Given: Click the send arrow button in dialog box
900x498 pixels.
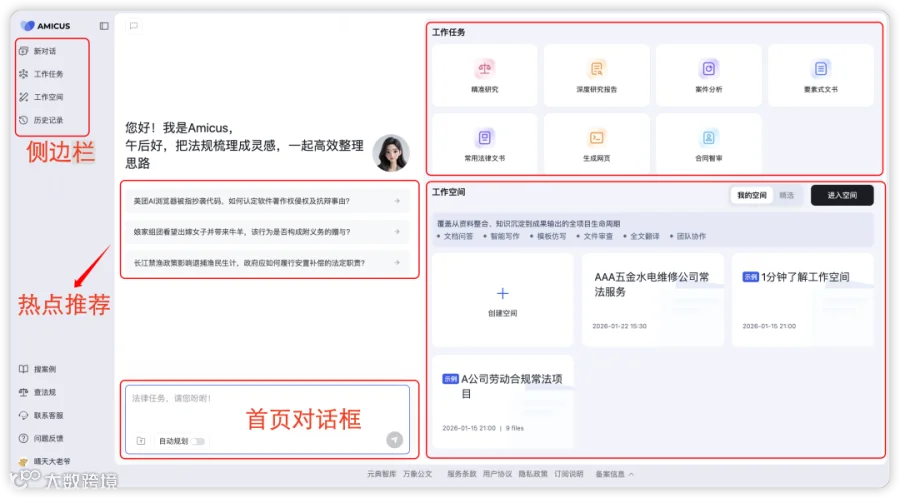Looking at the screenshot, I should (394, 439).
